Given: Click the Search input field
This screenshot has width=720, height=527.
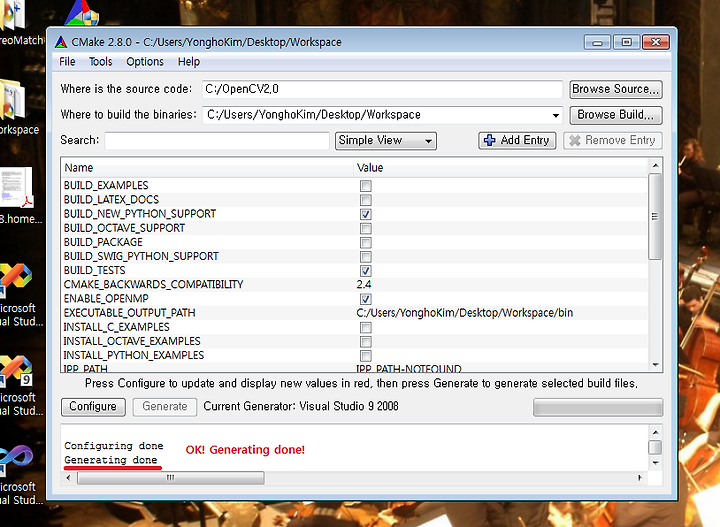Looking at the screenshot, I should click(217, 140).
